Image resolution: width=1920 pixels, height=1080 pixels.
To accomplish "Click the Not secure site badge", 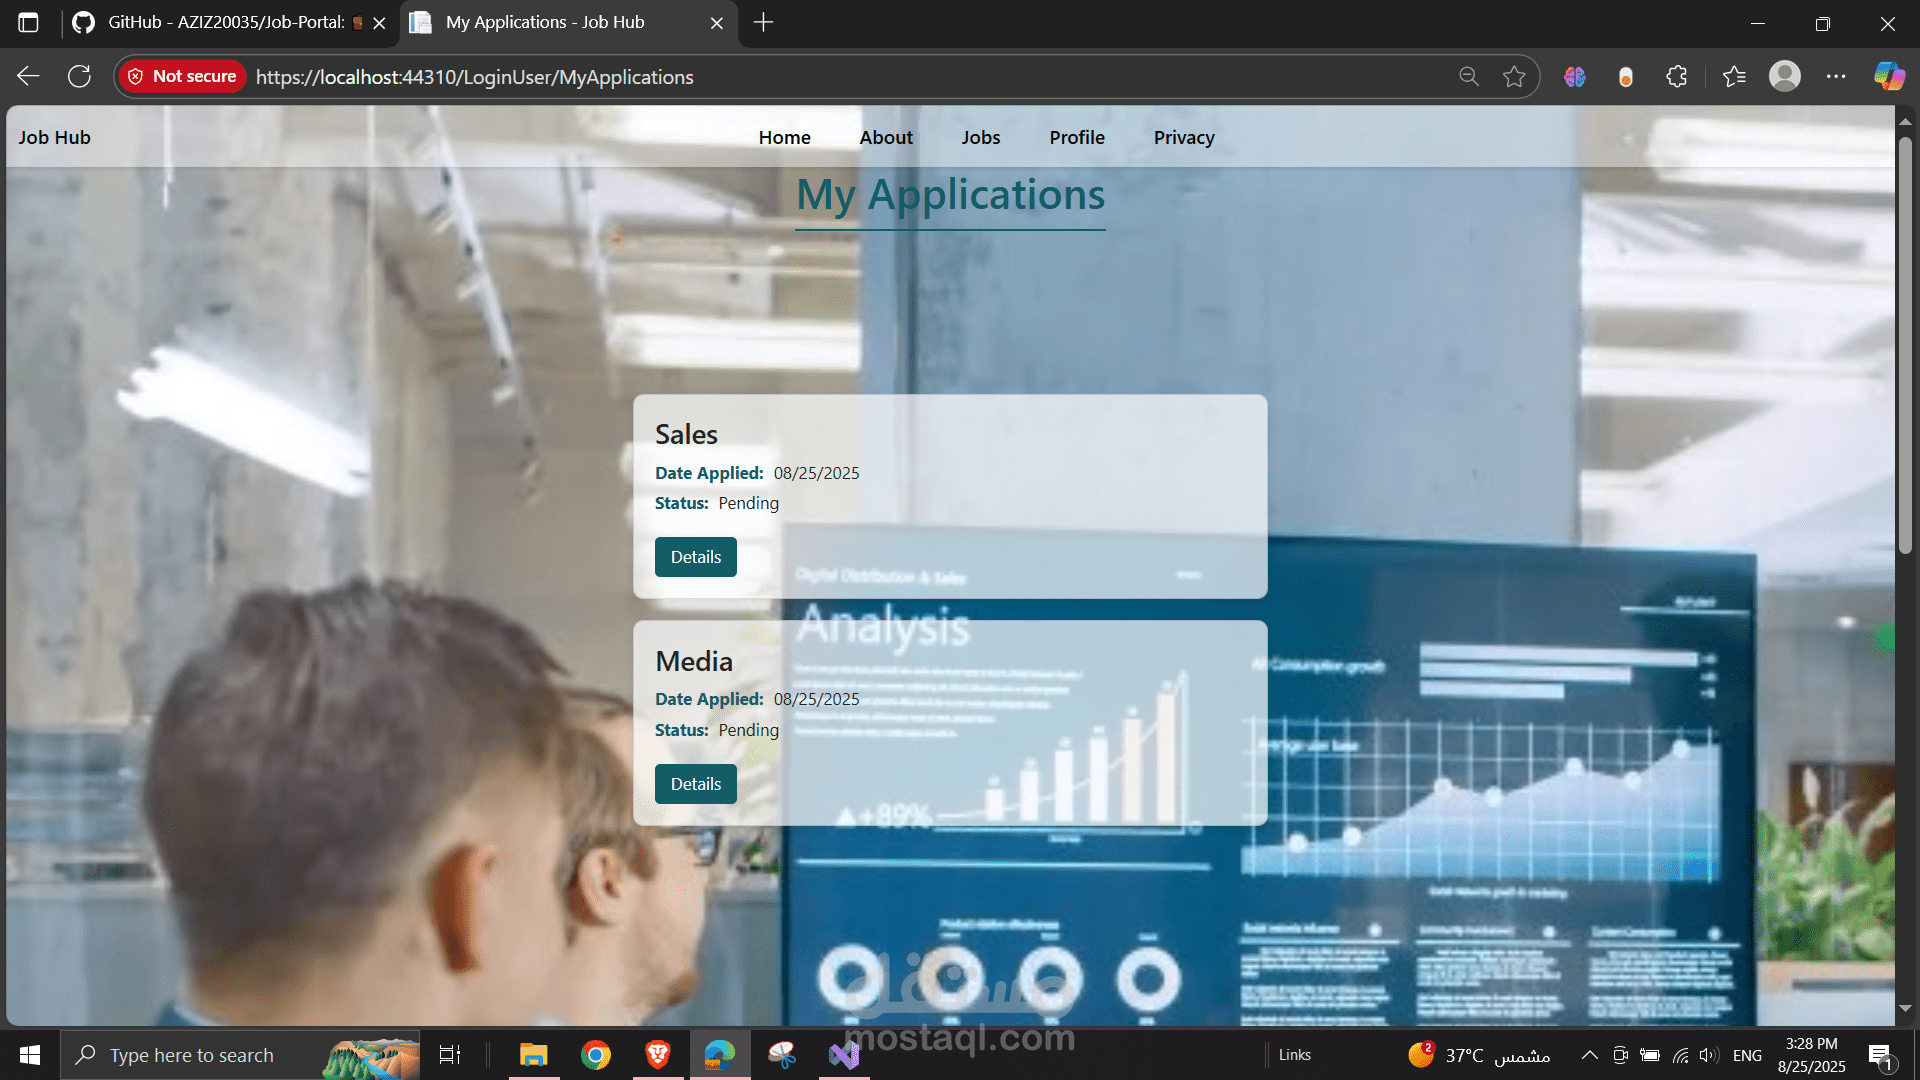I will point(183,77).
